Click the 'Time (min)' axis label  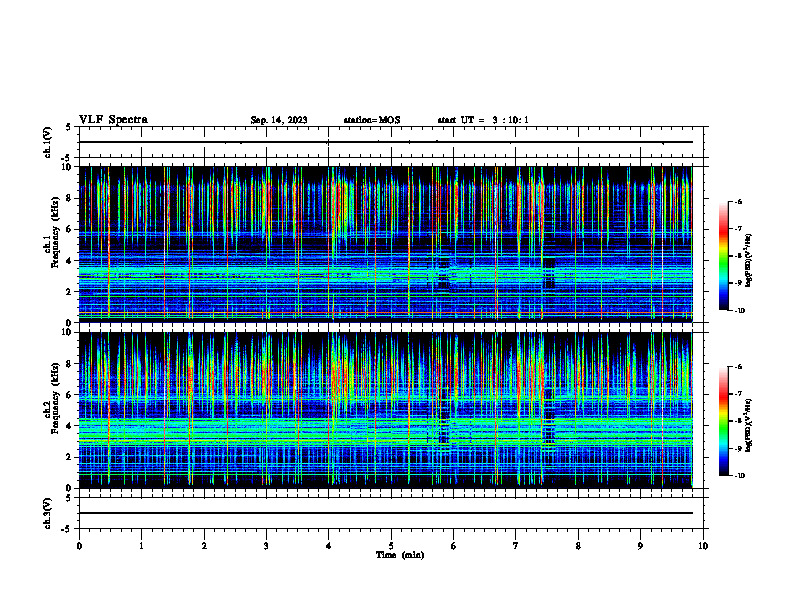point(400,555)
